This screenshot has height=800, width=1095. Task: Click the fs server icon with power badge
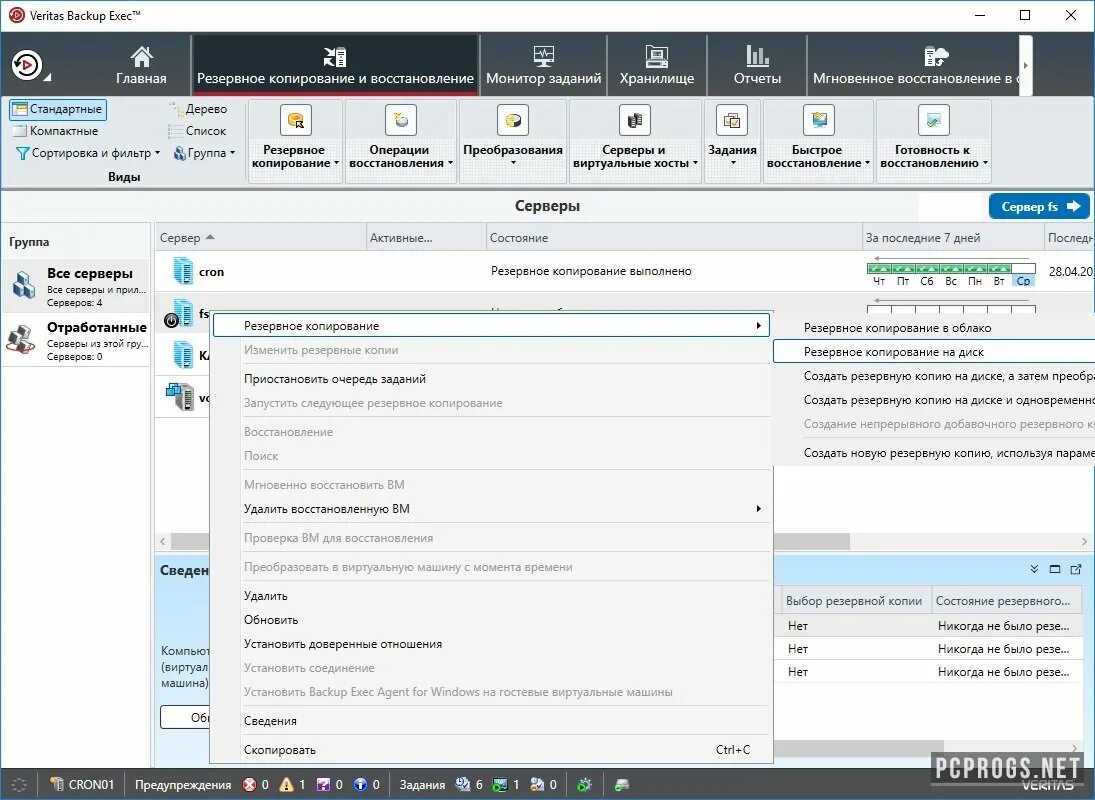180,313
